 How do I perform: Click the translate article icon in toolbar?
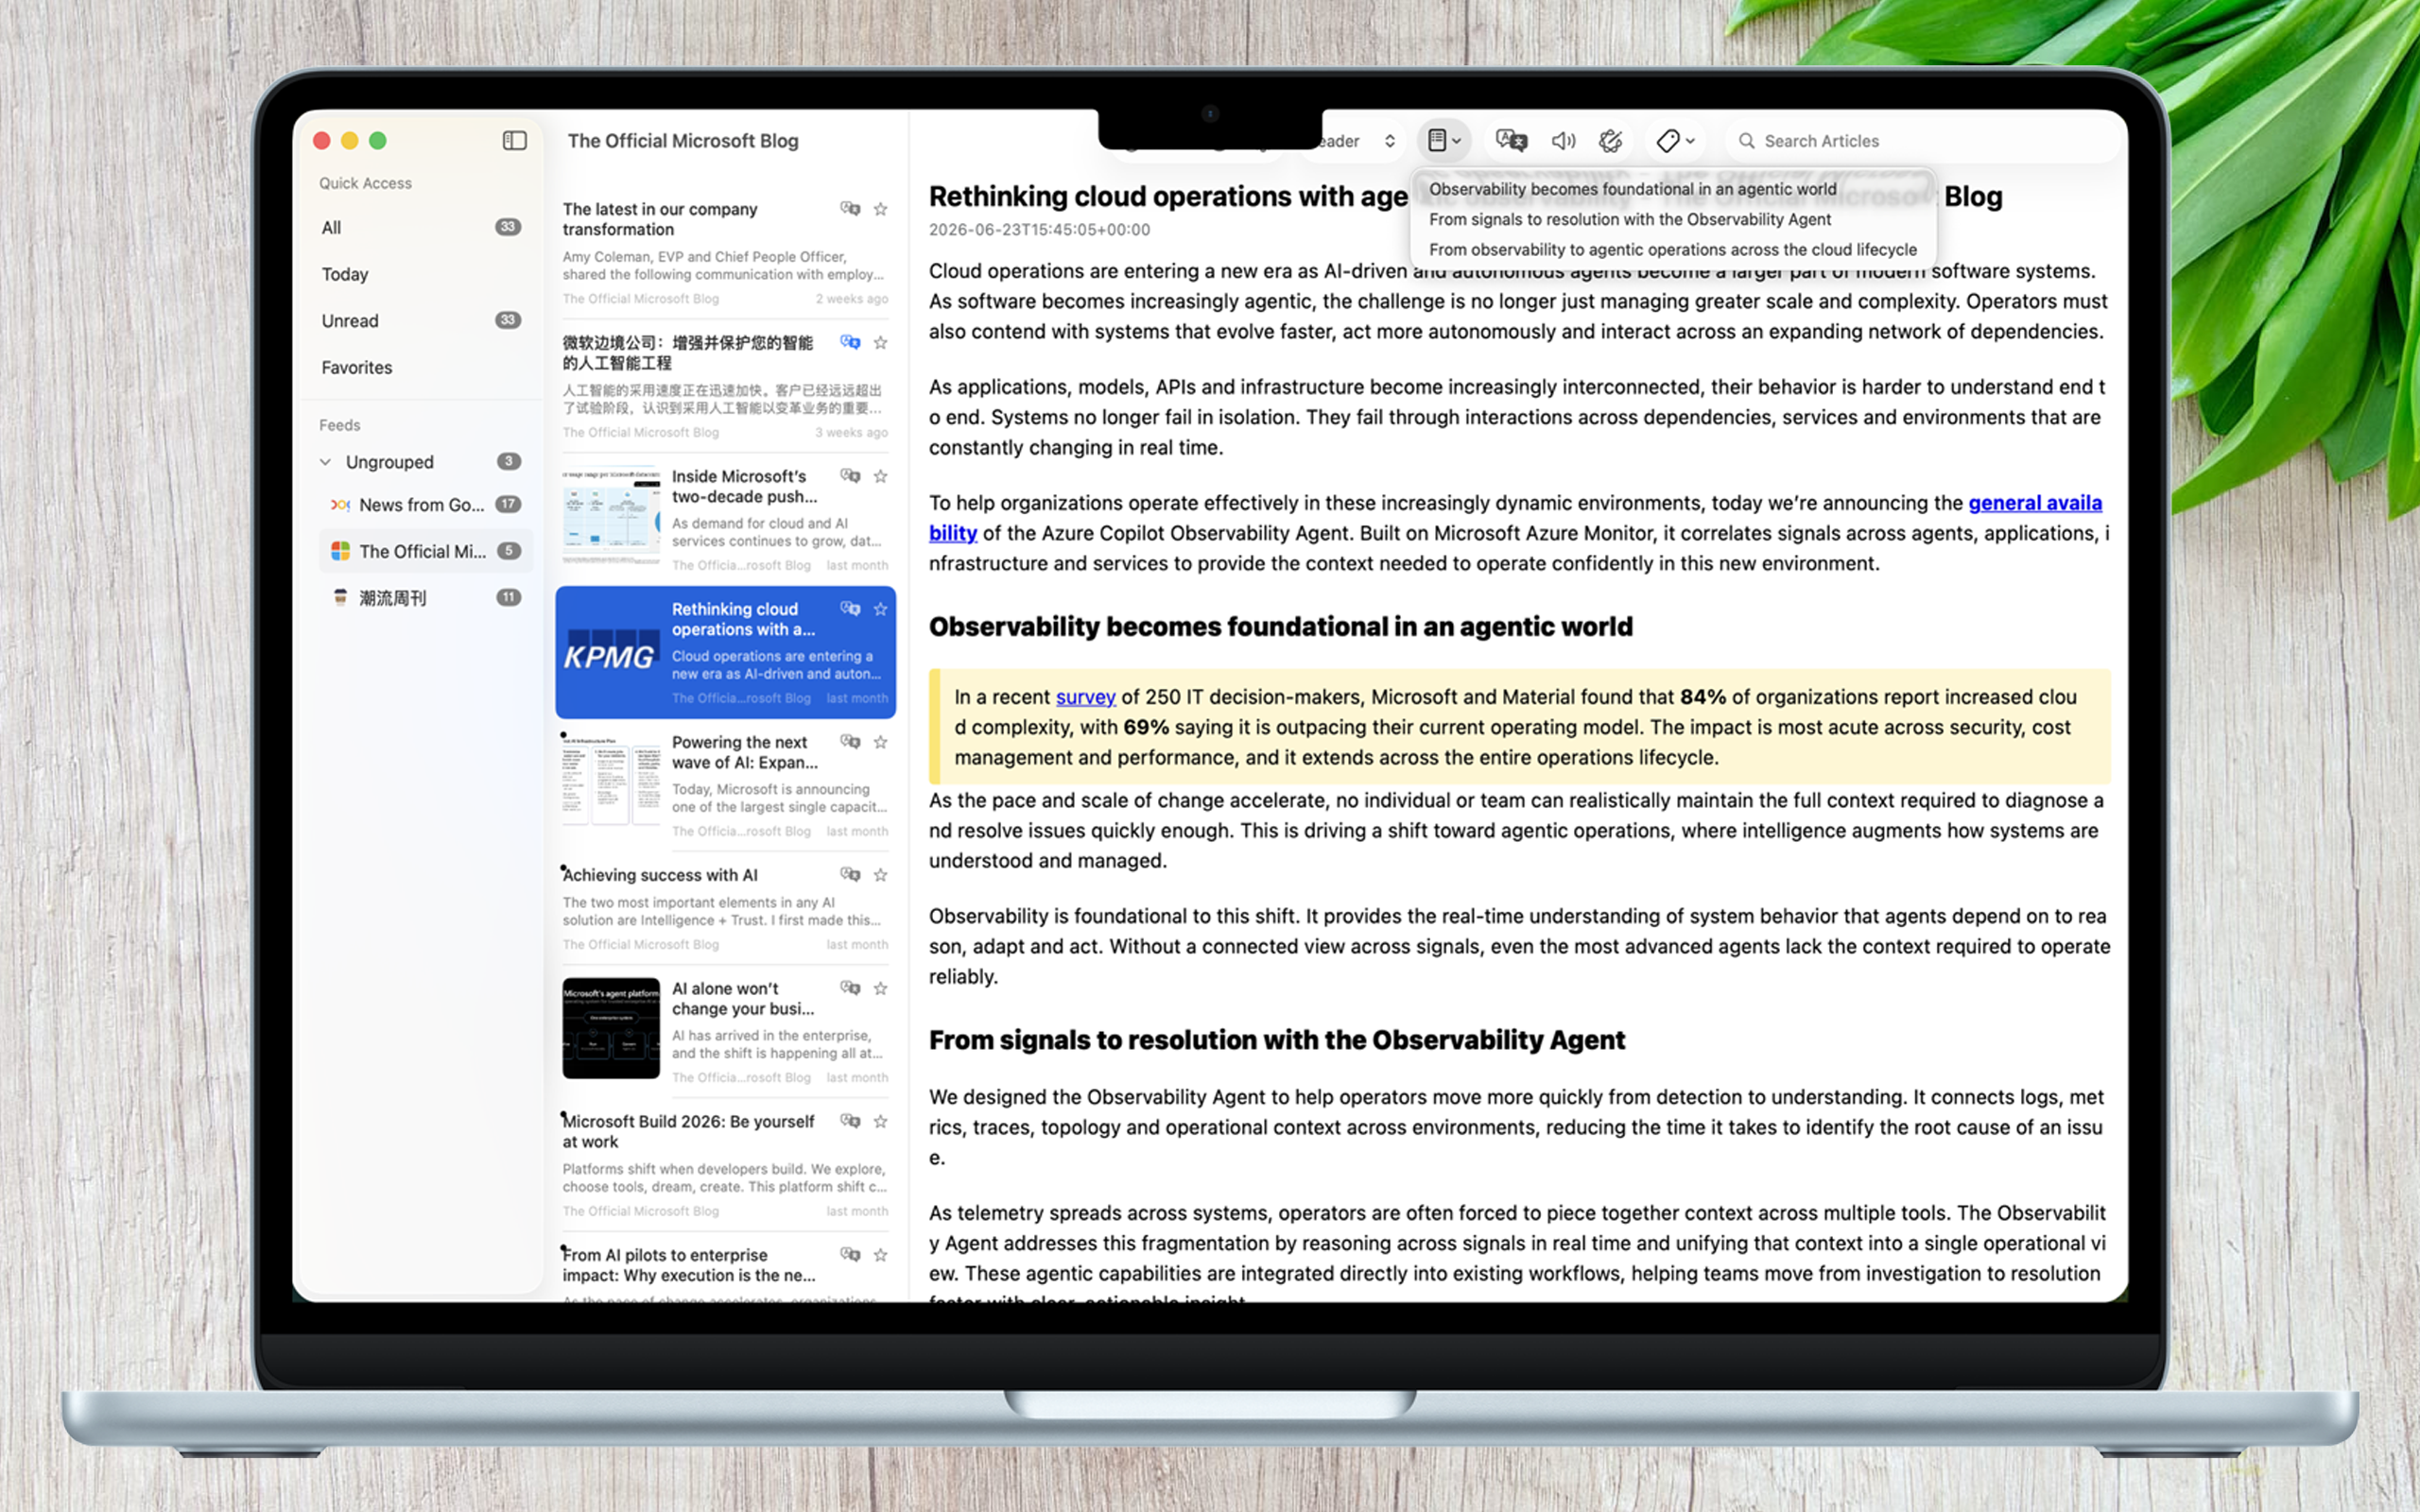click(1510, 141)
